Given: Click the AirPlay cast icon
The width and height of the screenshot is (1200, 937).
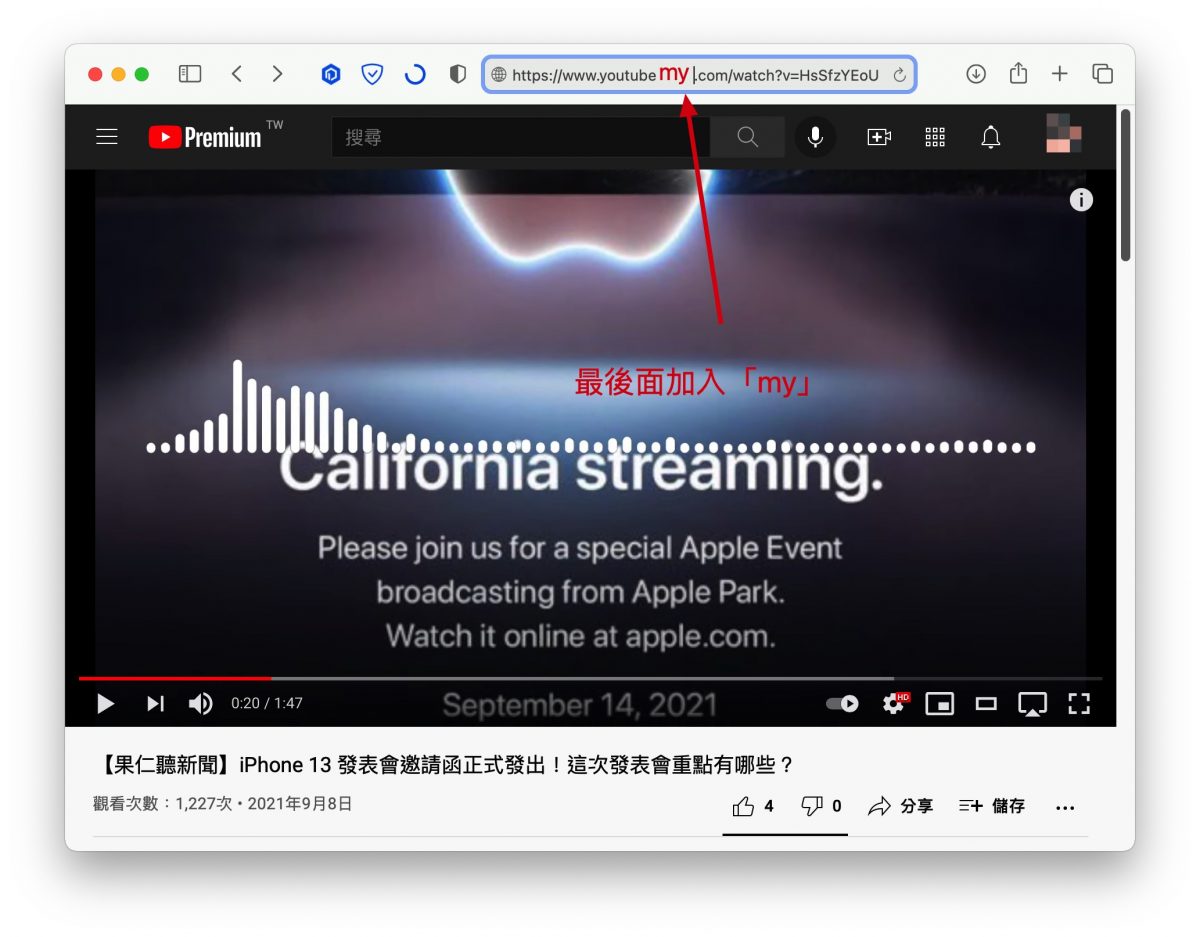Looking at the screenshot, I should (1032, 704).
